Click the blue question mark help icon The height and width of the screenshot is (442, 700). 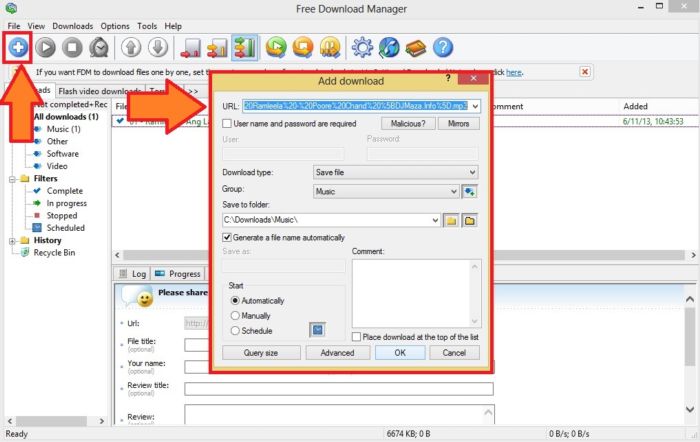coord(443,47)
